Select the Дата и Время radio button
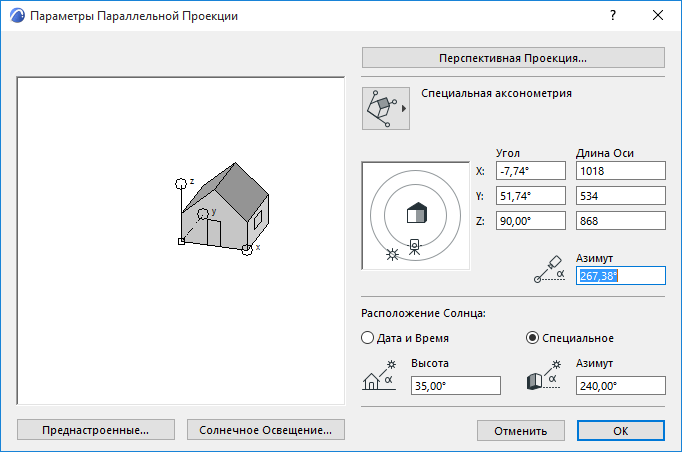The height and width of the screenshot is (452, 682). coord(368,338)
